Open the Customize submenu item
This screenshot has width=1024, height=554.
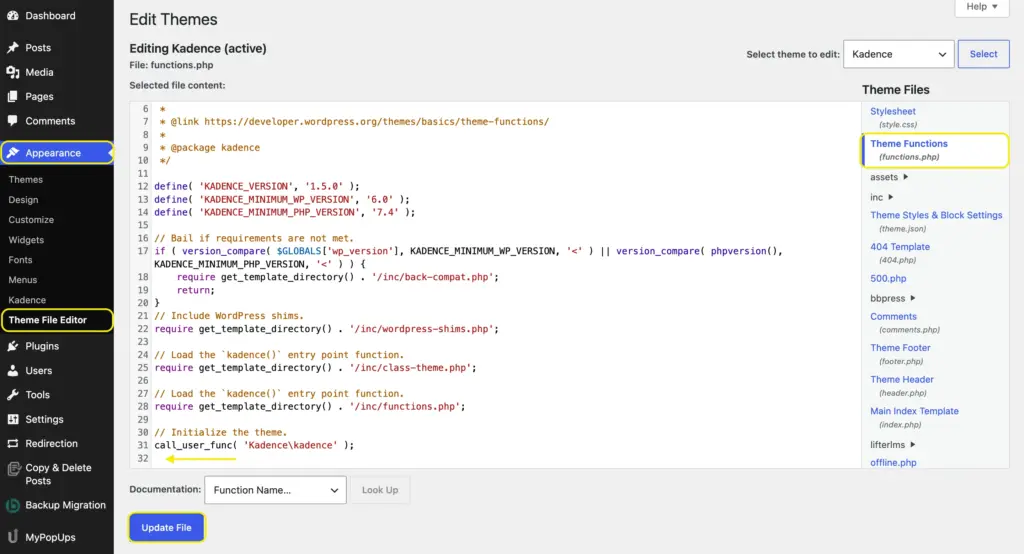click(x=31, y=220)
